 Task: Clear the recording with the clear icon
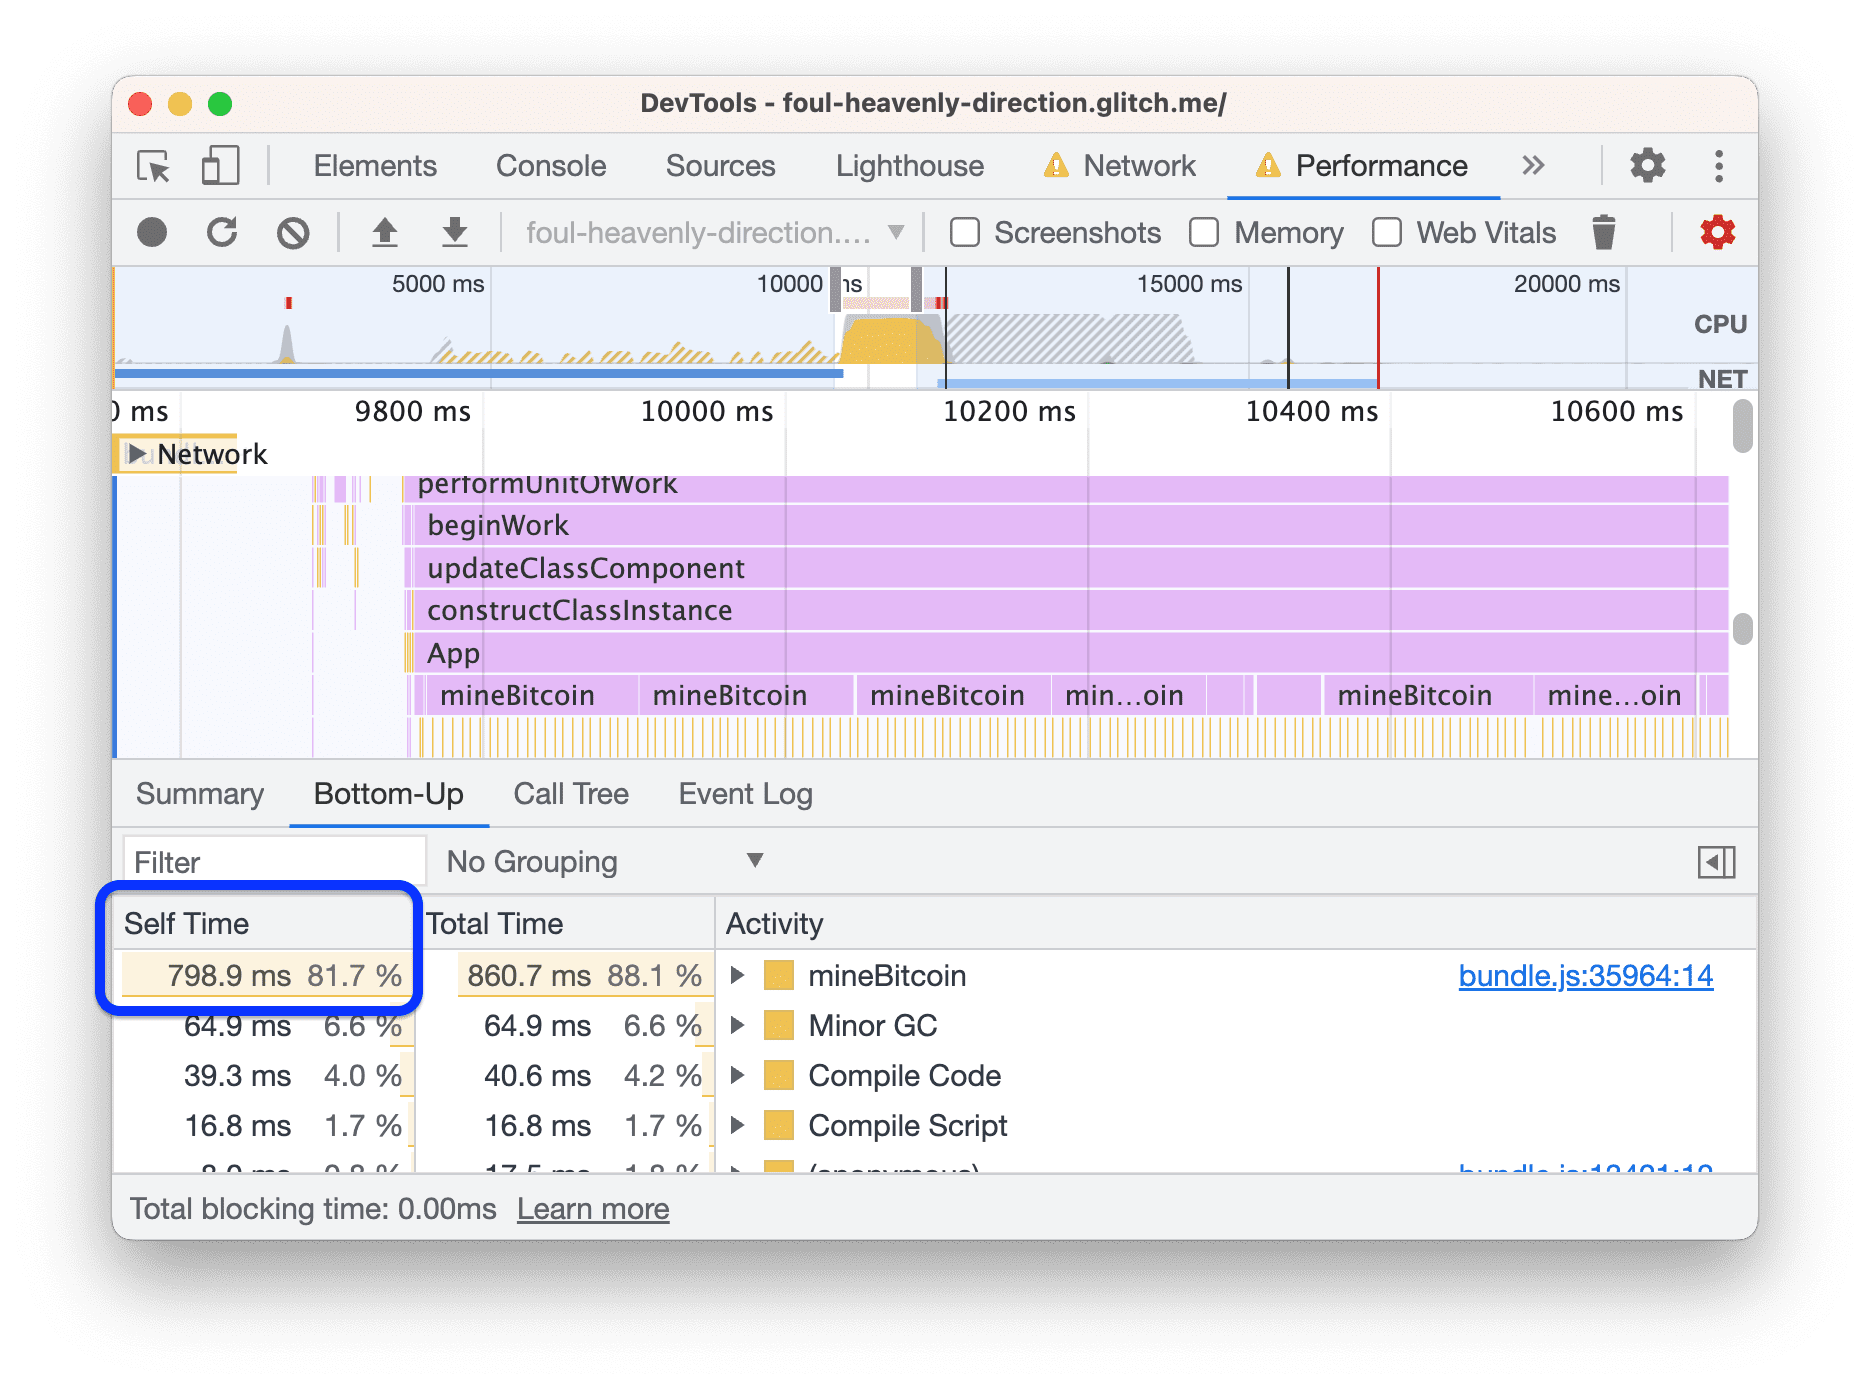pos(293,233)
